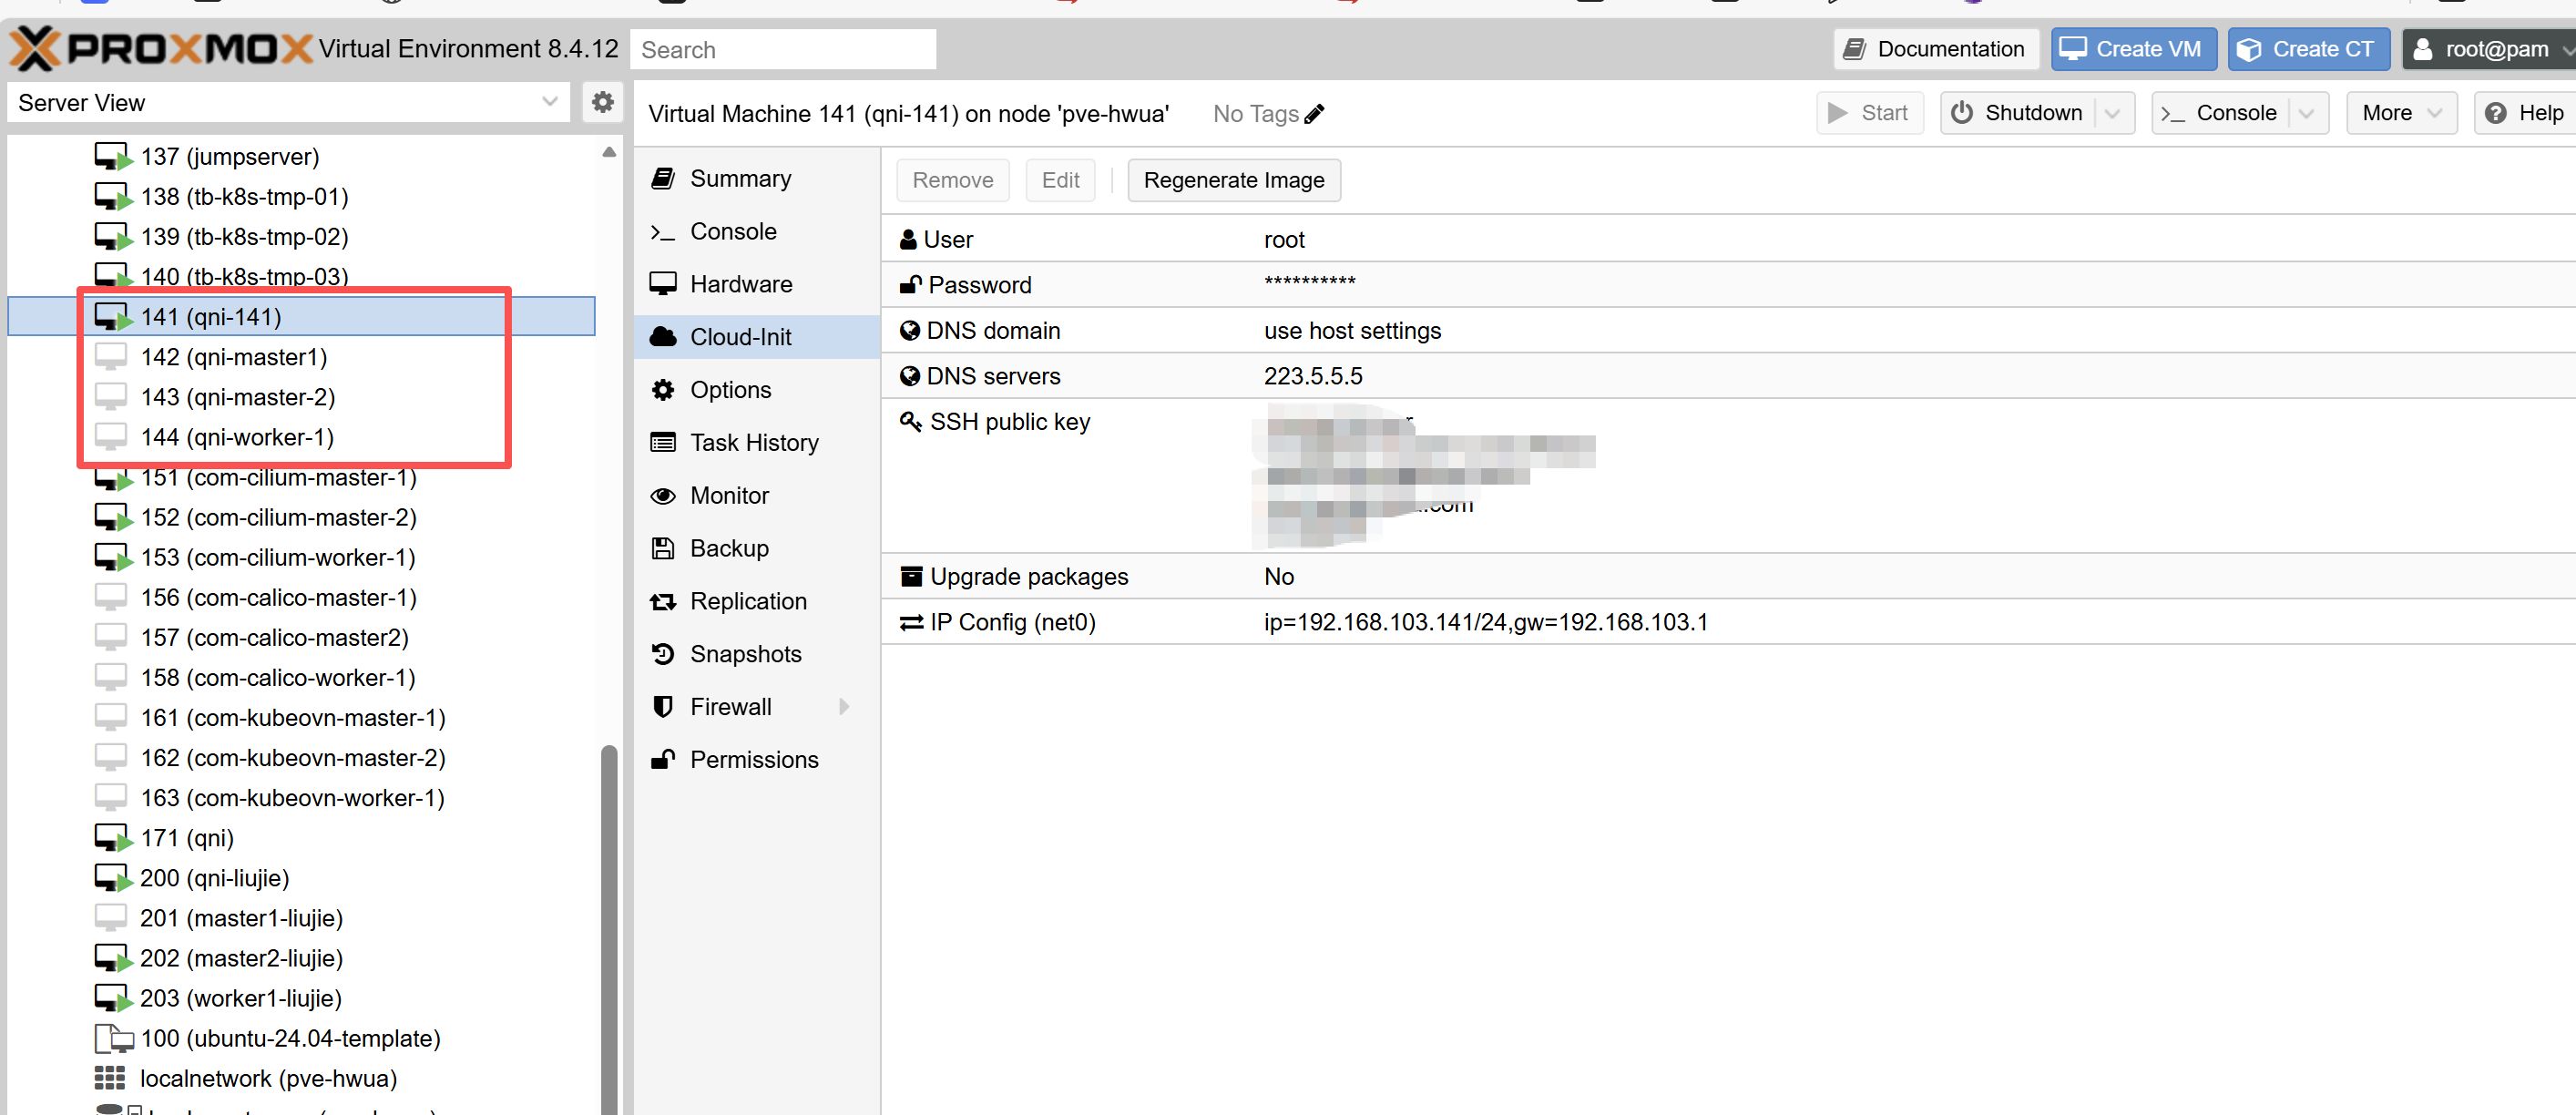Click the template icon for 100 (ubuntu-24.04-template)
This screenshot has height=1115, width=2576.
click(113, 1038)
